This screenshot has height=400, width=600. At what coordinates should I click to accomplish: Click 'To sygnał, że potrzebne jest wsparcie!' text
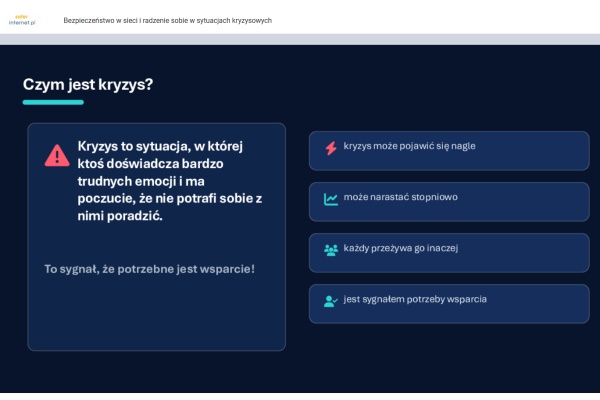(x=150, y=269)
